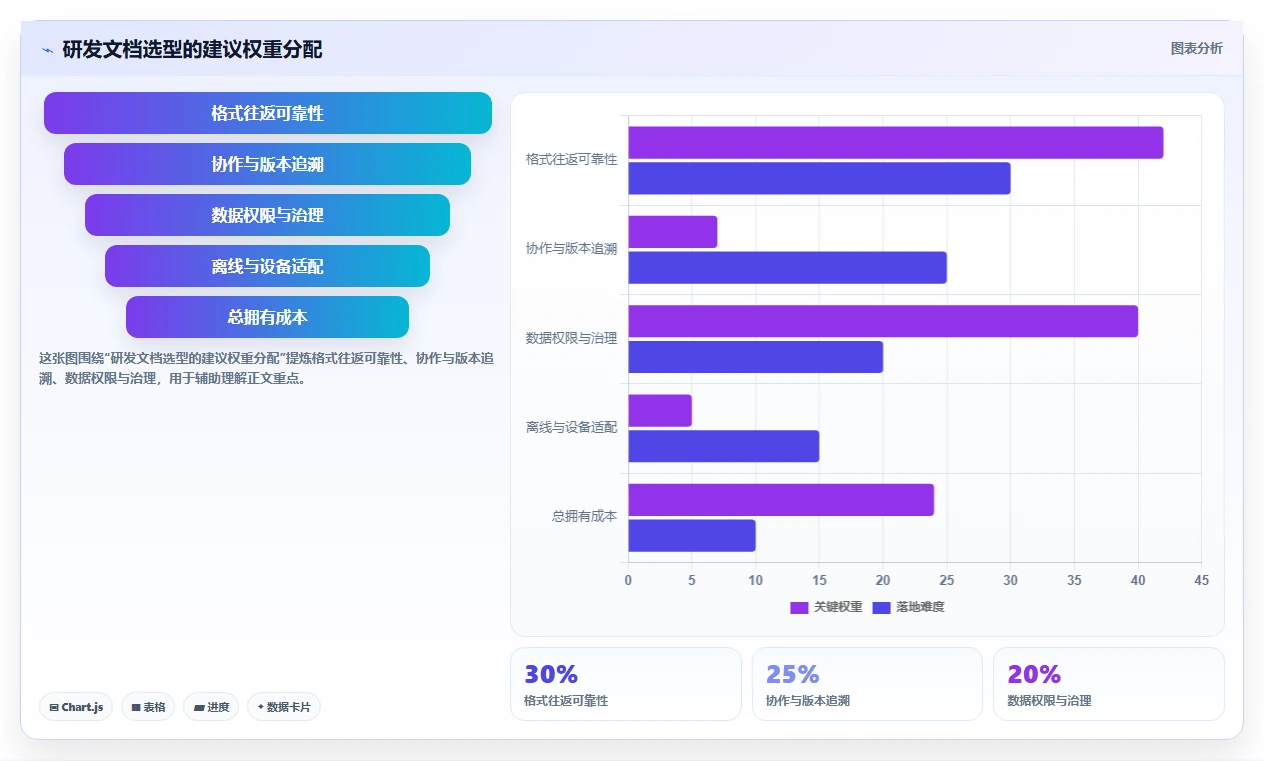Image resolution: width=1264 pixels, height=761 pixels.
Task: Toggle the 关键权重 legend item
Action: coord(826,607)
